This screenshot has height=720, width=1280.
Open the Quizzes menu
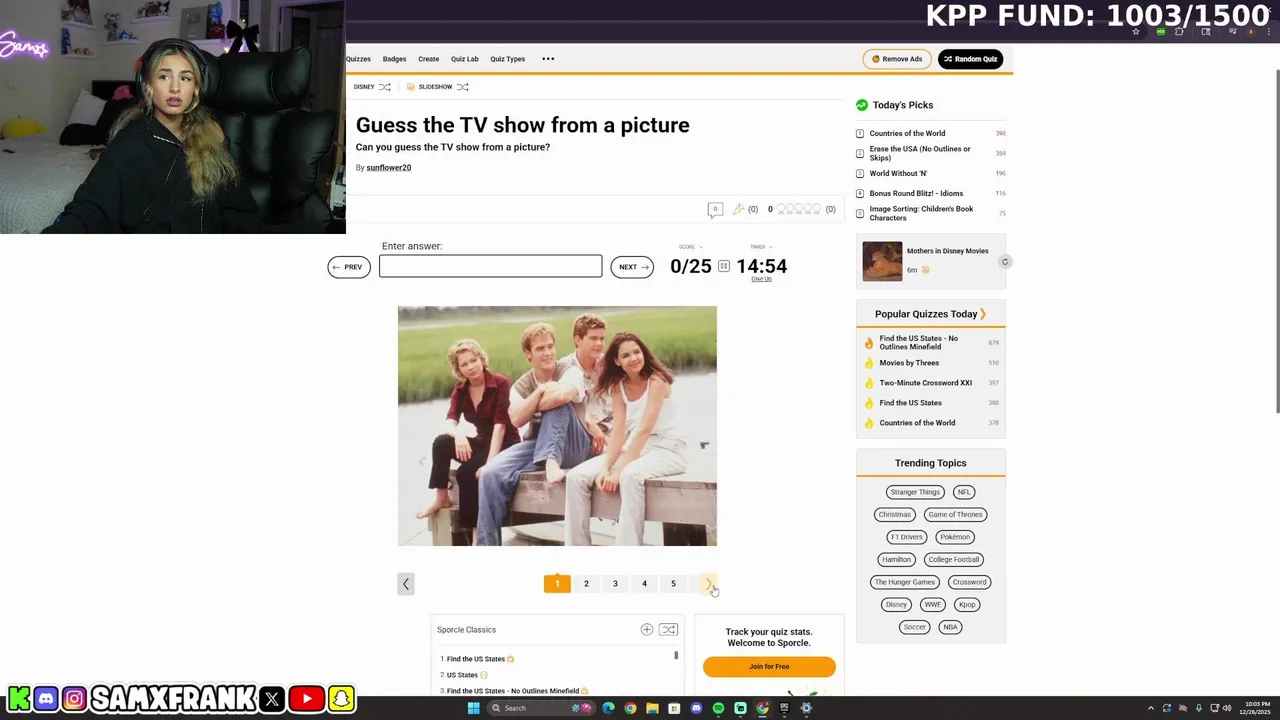(358, 59)
